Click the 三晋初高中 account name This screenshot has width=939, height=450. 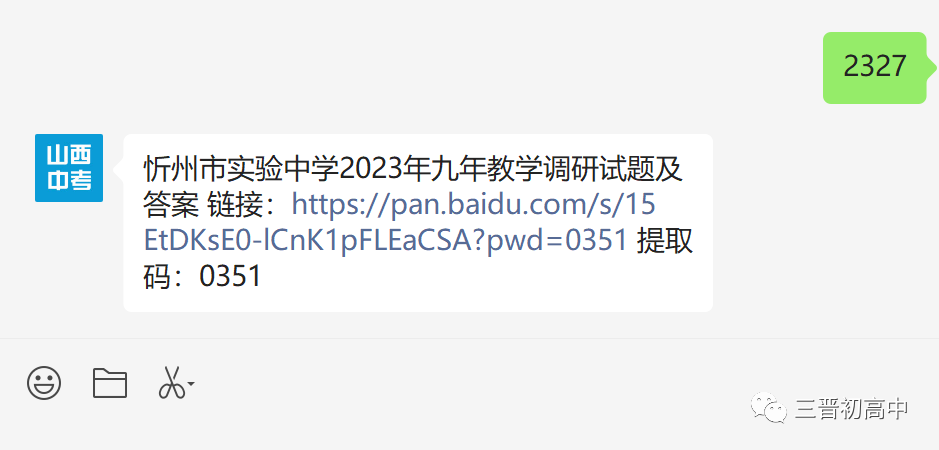point(852,409)
